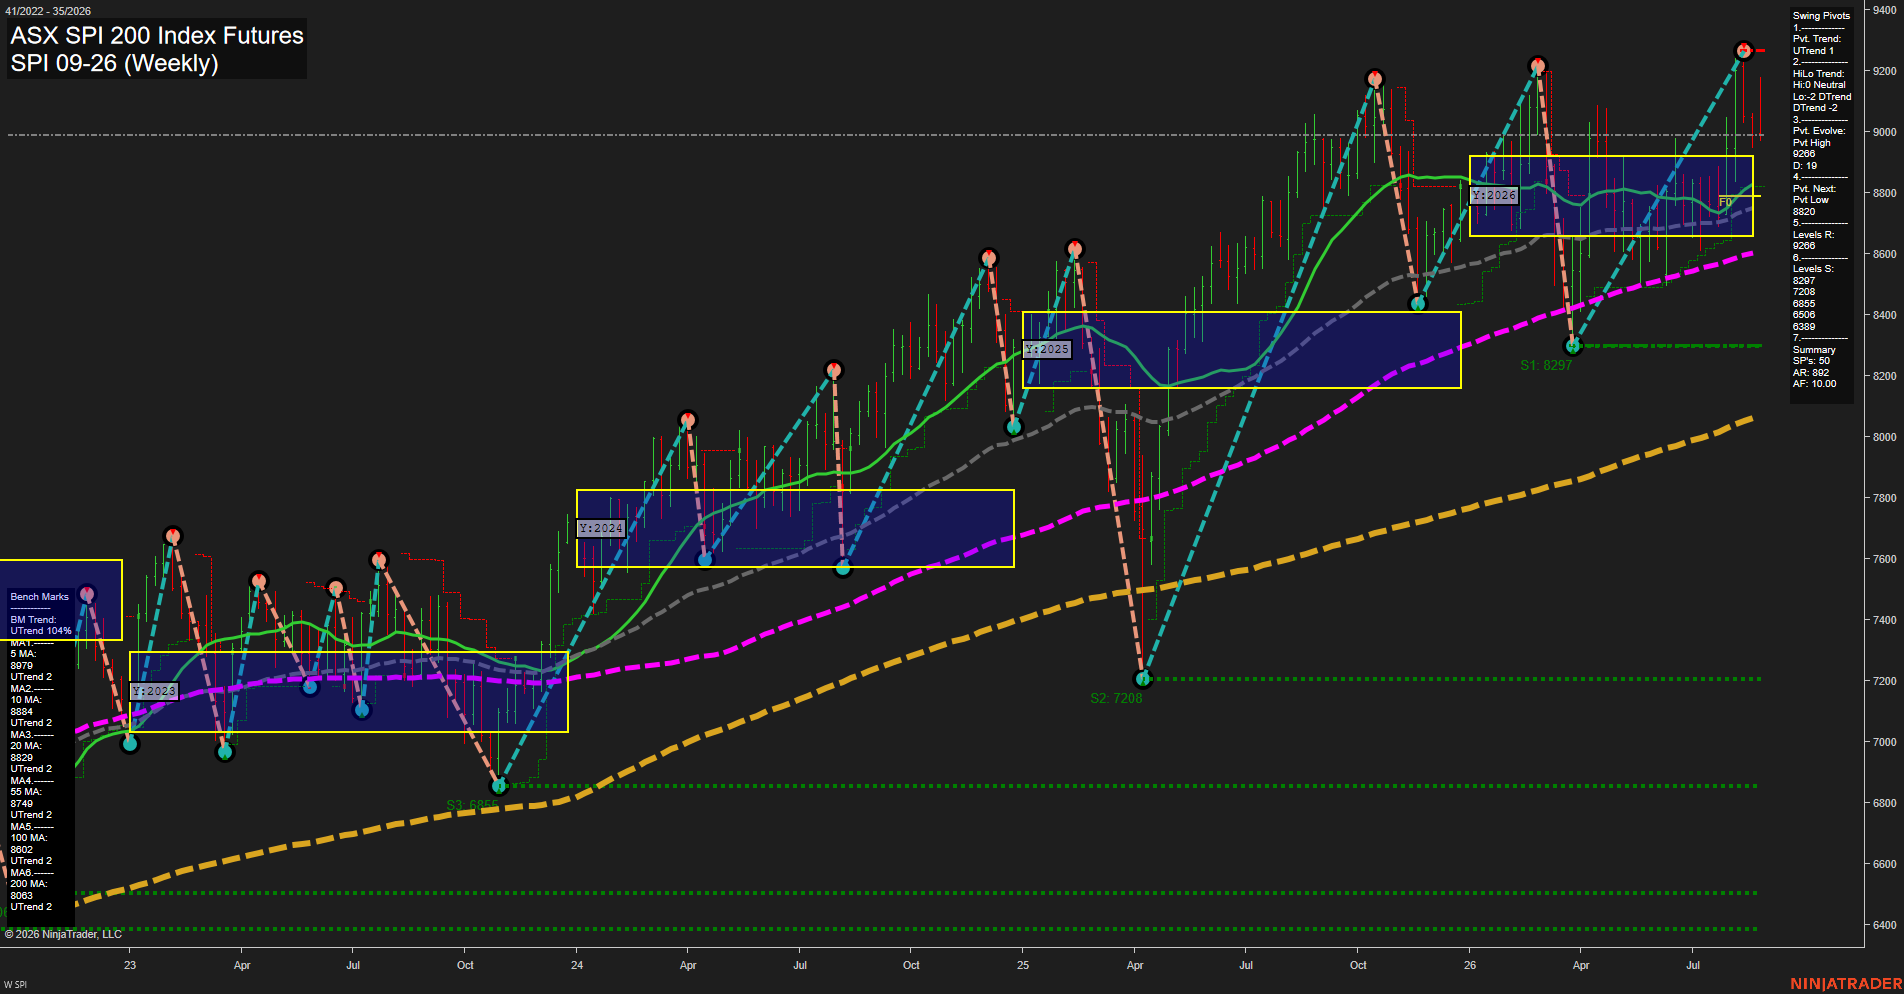Screen dimensions: 1904x994
Task: Select the Y:2025 yearly range label
Action: [1047, 349]
